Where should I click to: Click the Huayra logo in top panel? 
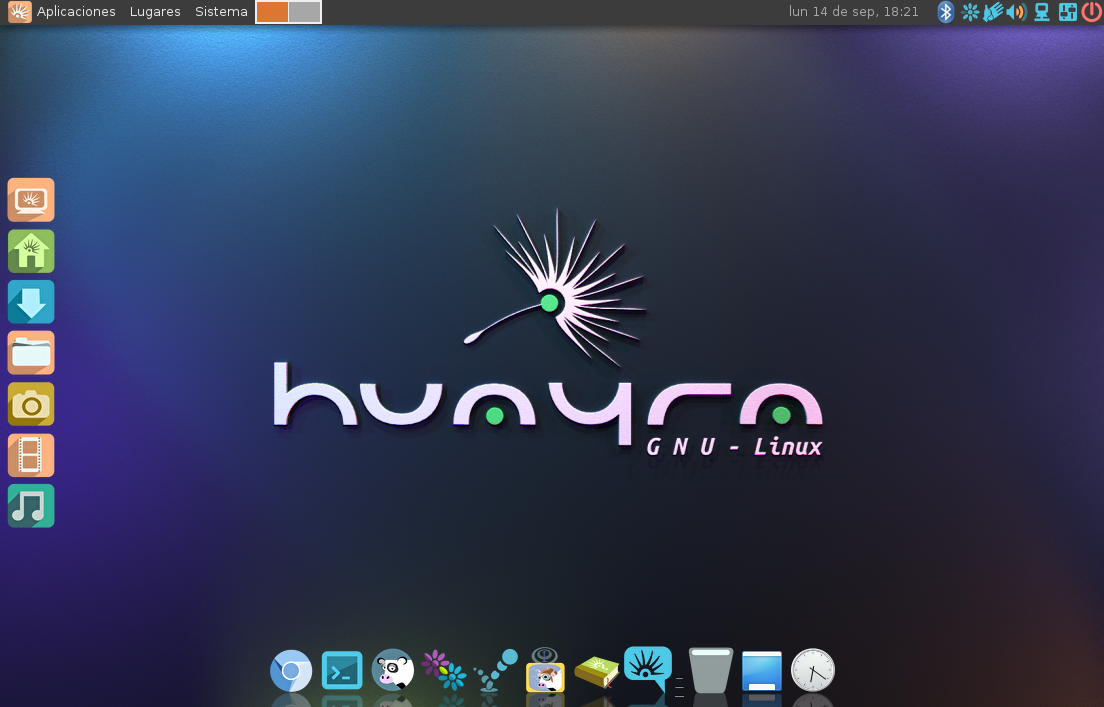20,12
